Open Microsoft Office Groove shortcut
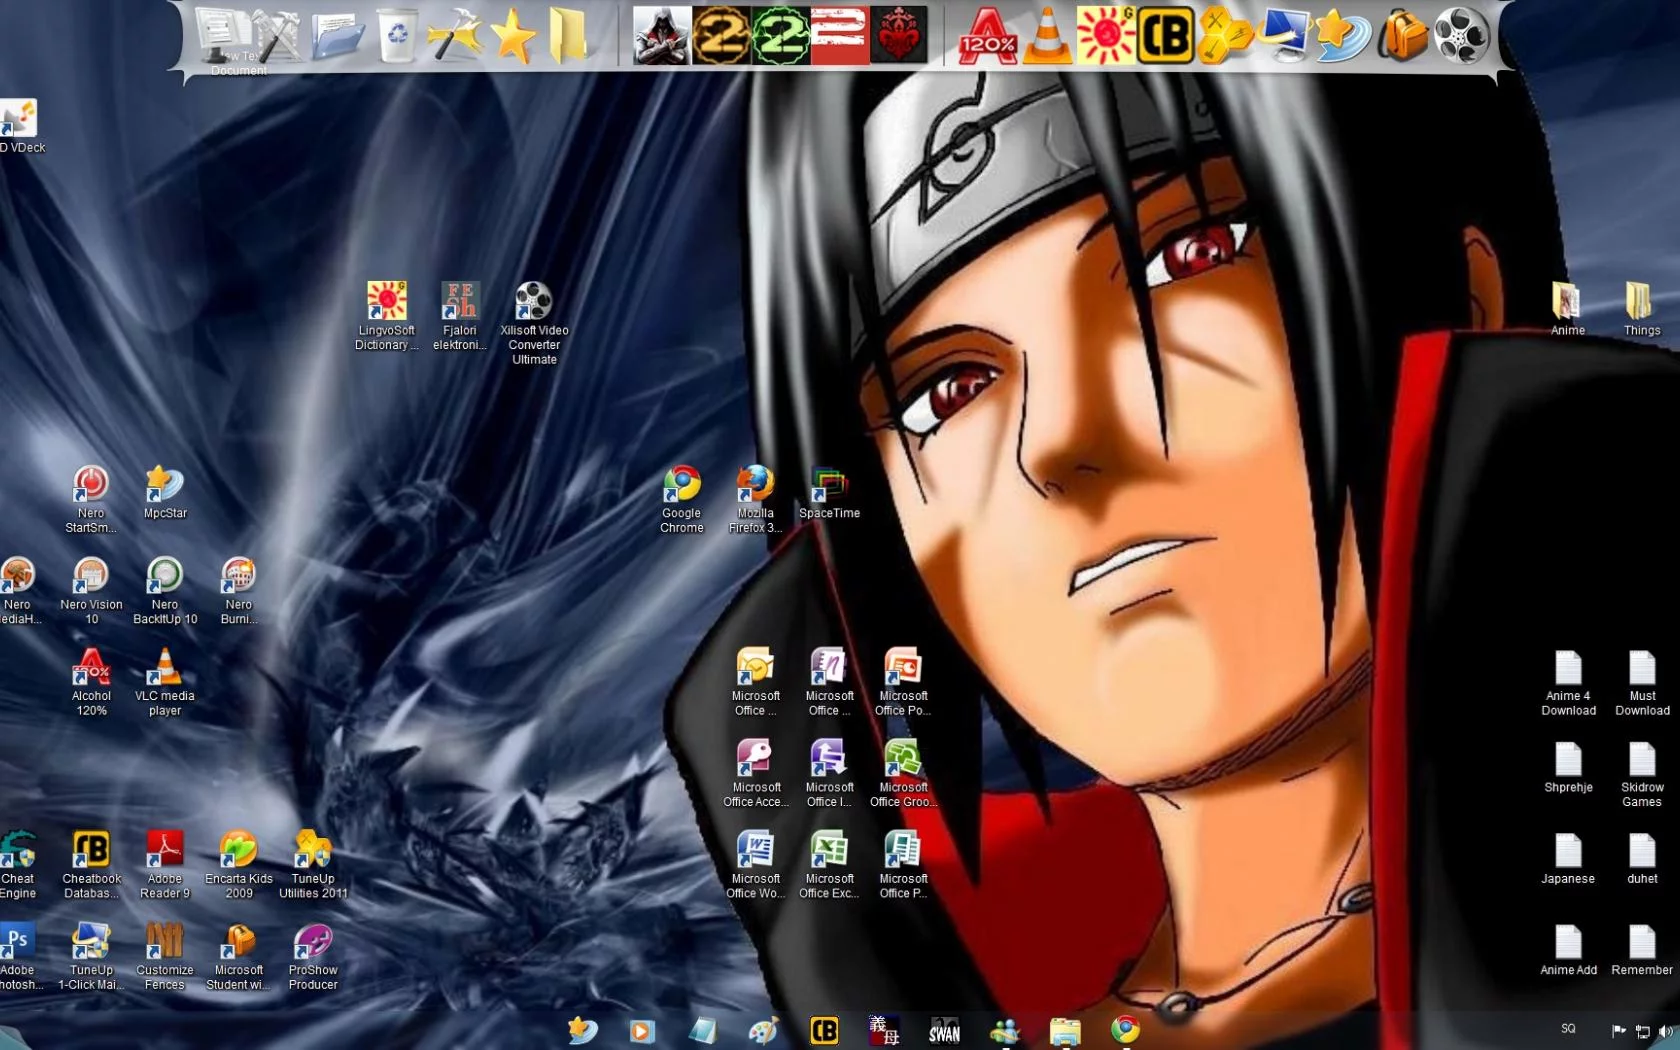The height and width of the screenshot is (1050, 1680). pos(903,773)
